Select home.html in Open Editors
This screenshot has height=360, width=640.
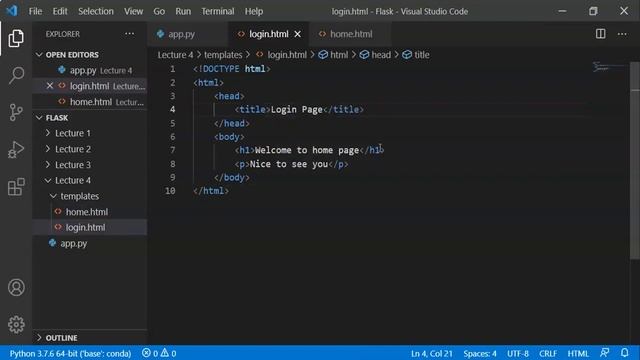click(x=90, y=102)
